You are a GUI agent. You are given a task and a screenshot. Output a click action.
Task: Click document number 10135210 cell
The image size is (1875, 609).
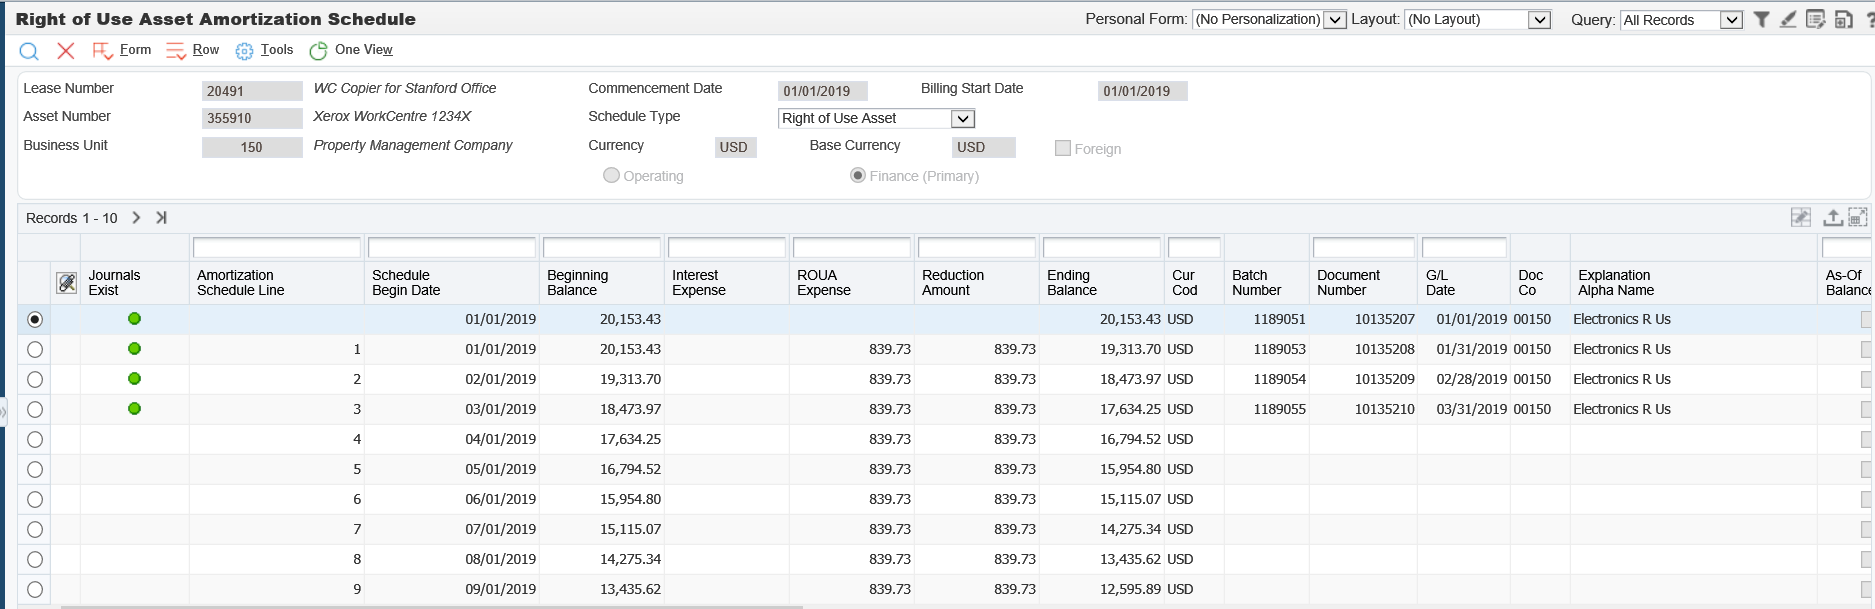click(x=1364, y=409)
